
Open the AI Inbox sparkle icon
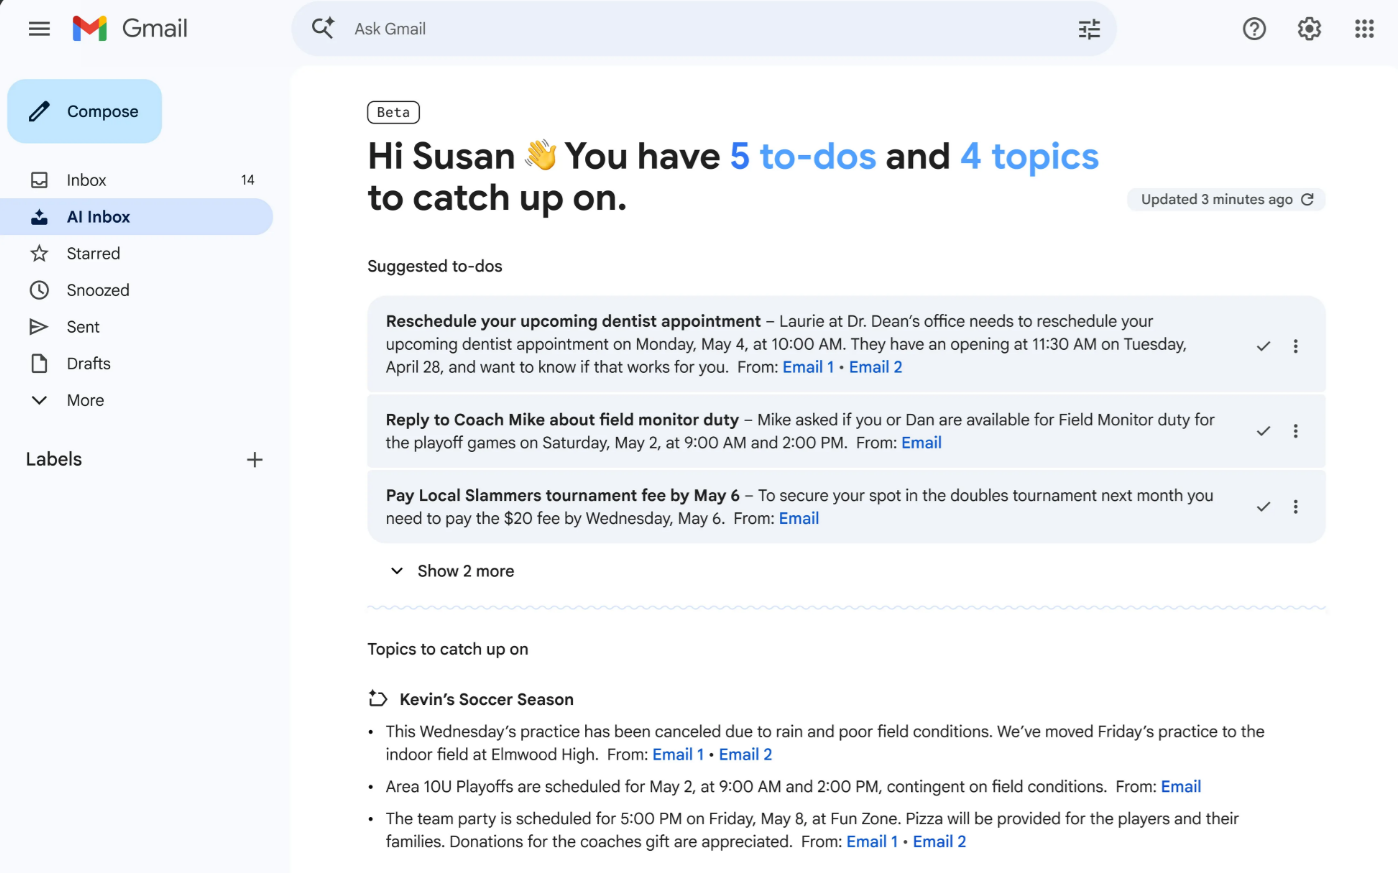point(41,216)
